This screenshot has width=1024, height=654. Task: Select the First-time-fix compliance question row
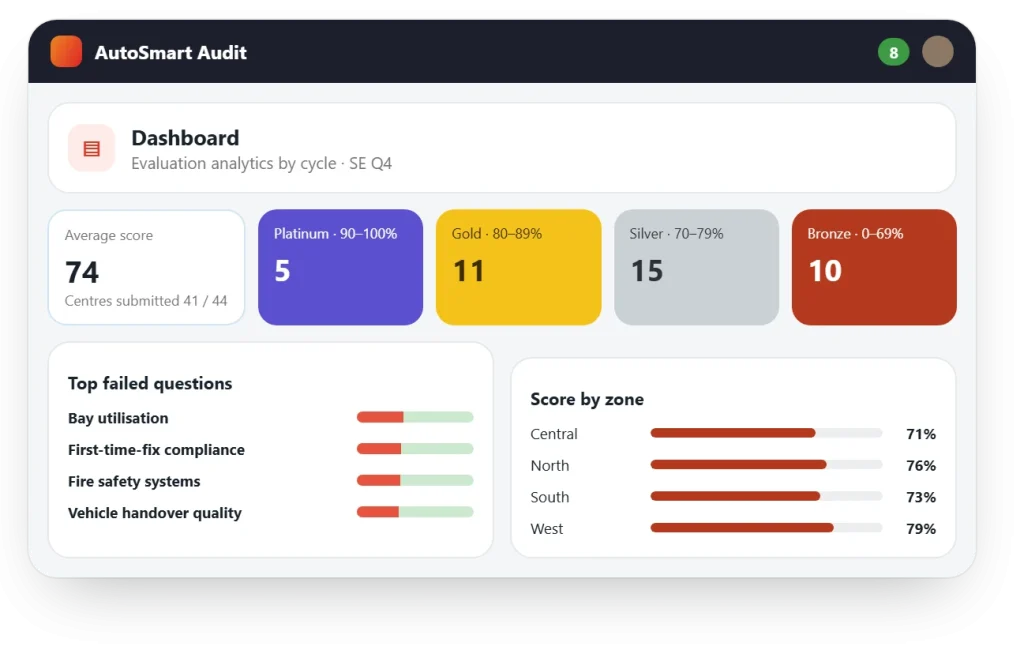270,450
